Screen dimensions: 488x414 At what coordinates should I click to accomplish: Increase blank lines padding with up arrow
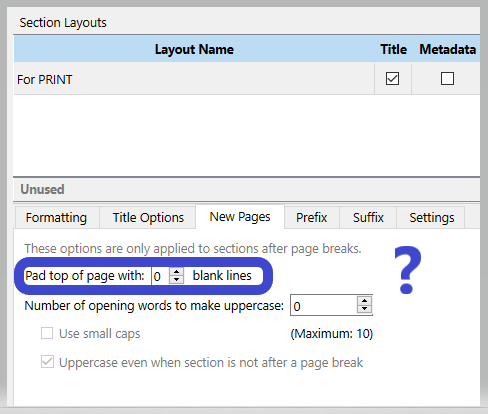pos(176,272)
